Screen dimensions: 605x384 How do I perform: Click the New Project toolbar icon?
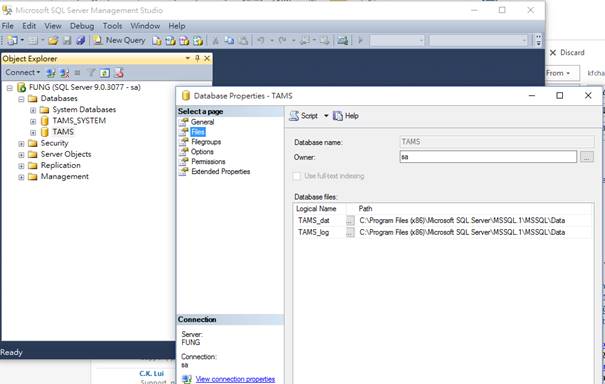(12, 40)
